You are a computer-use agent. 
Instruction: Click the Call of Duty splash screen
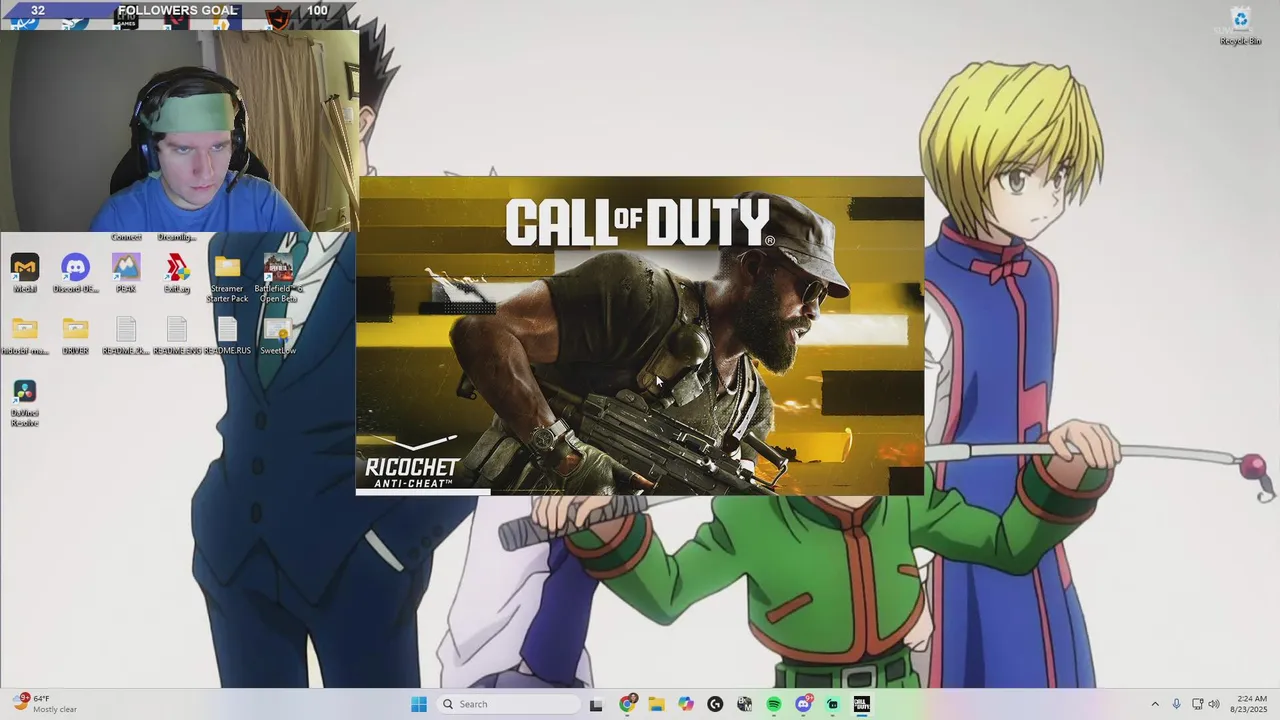[x=640, y=335]
